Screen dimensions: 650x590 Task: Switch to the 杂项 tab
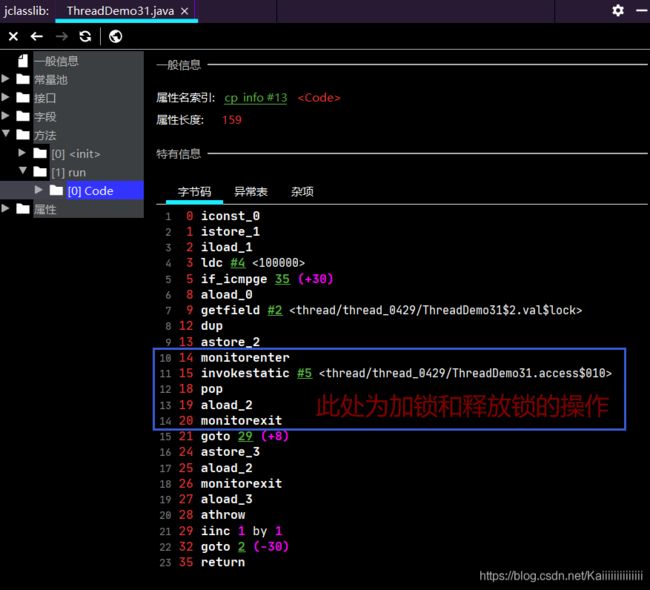point(302,192)
